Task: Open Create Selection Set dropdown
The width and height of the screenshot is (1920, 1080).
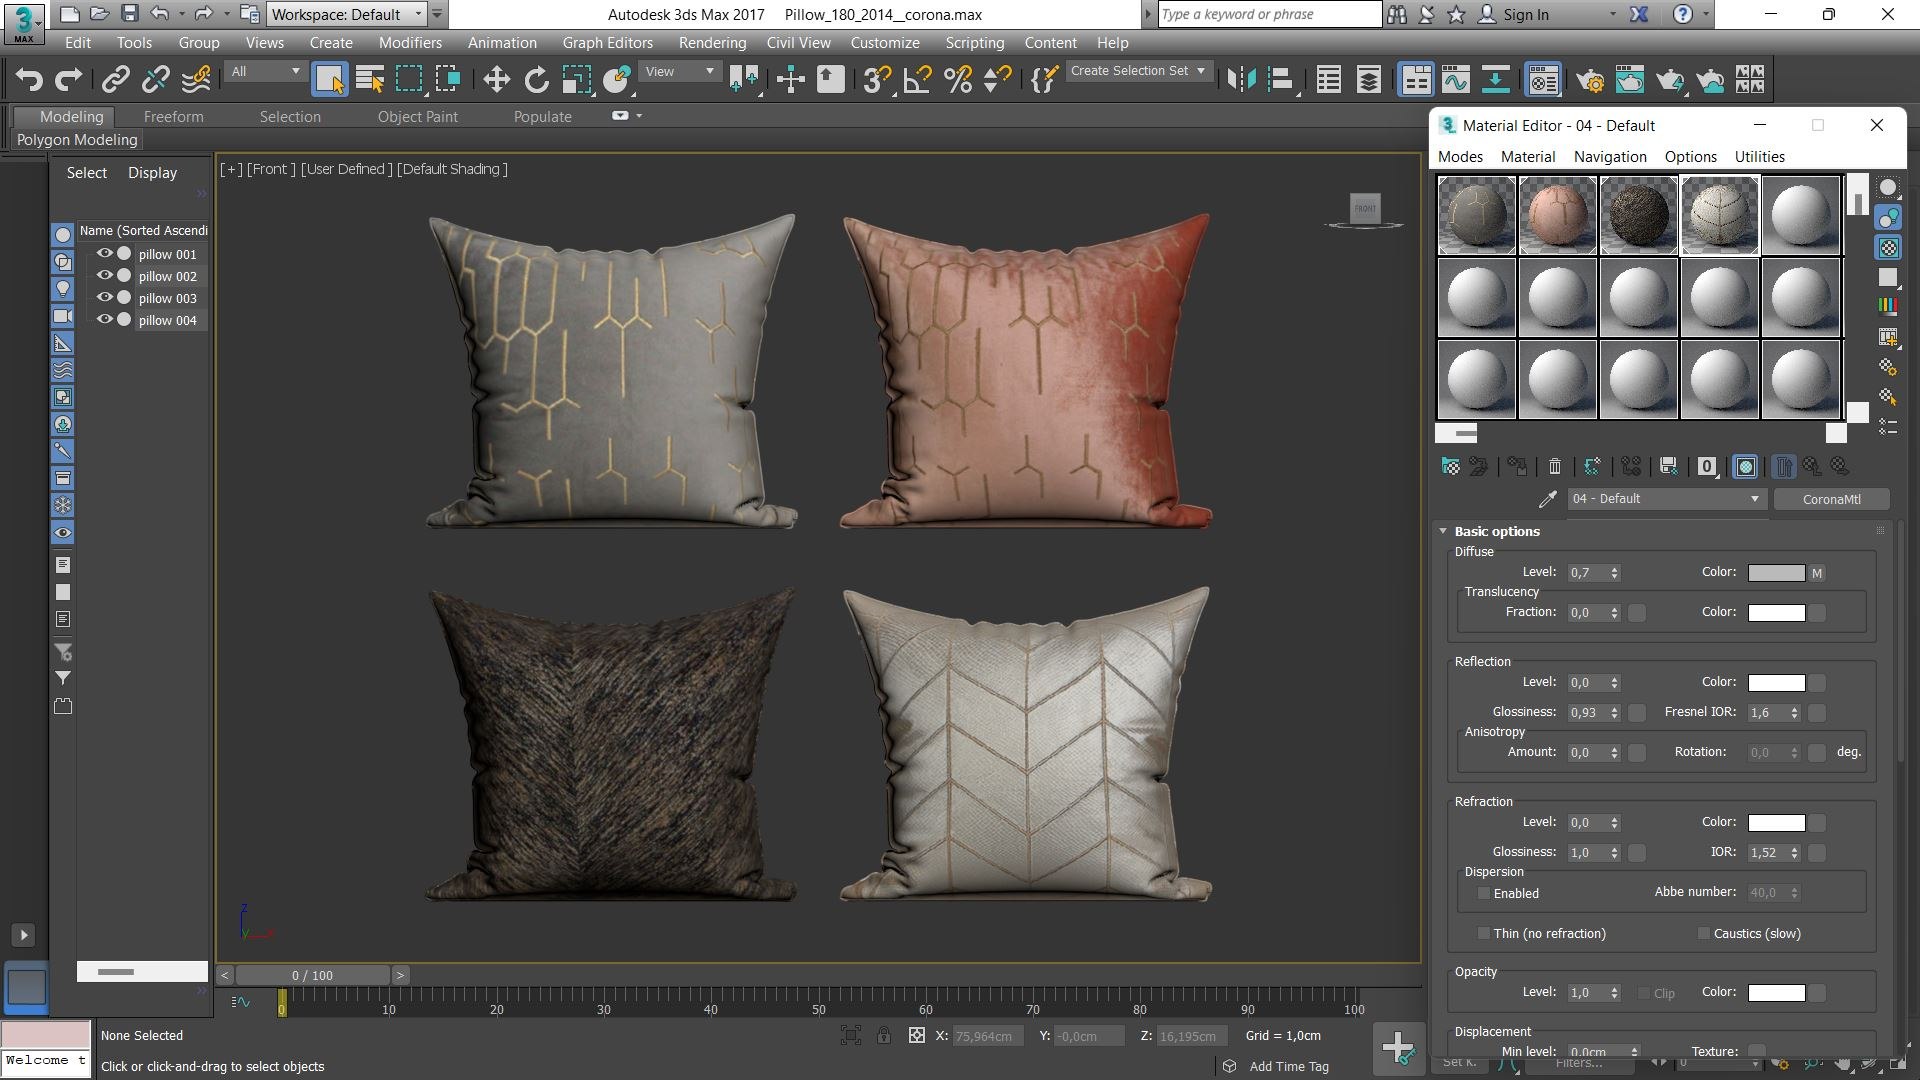Action: pyautogui.click(x=1138, y=71)
